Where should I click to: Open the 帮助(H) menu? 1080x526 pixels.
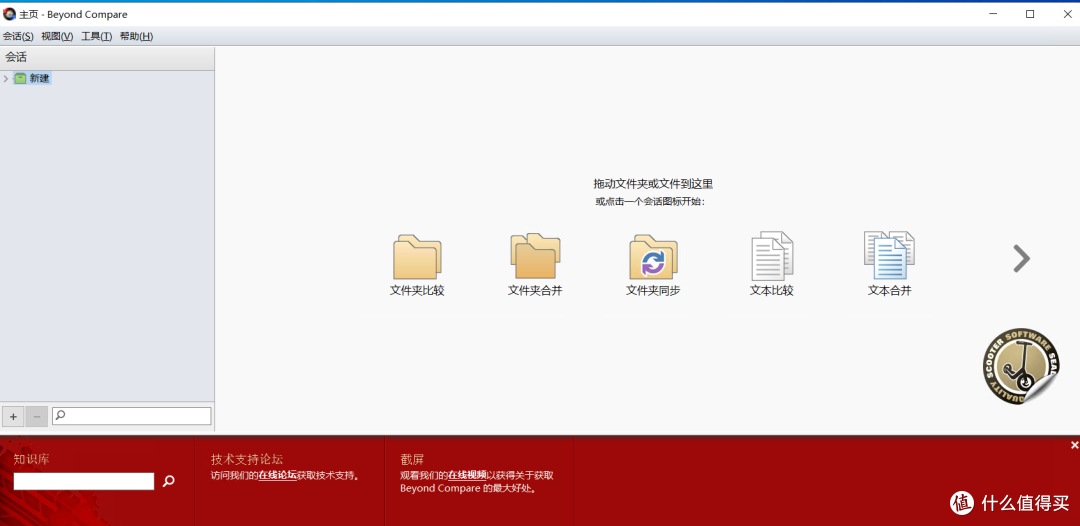coord(136,36)
